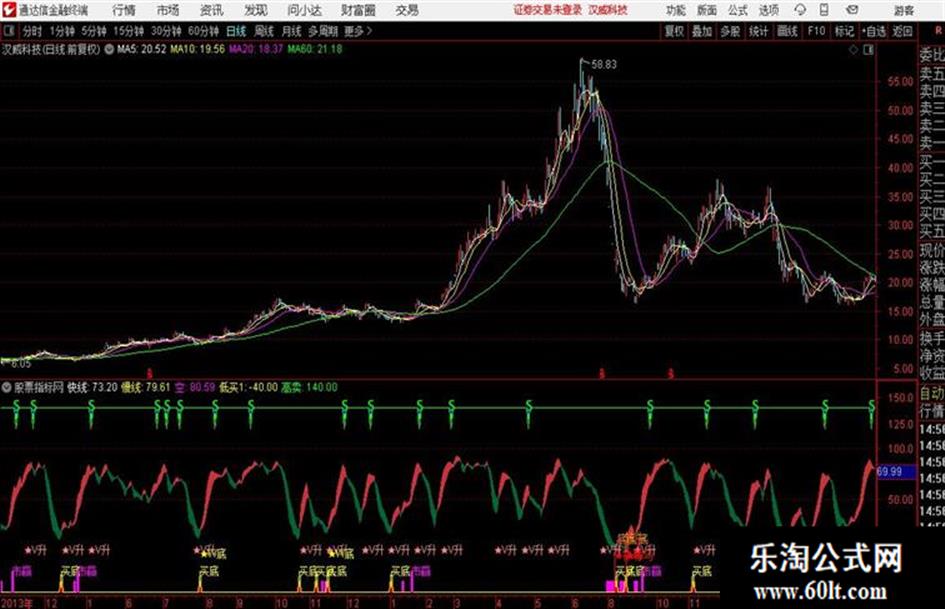
Task: Click the 委比 row in quote panel
Action: click(932, 55)
